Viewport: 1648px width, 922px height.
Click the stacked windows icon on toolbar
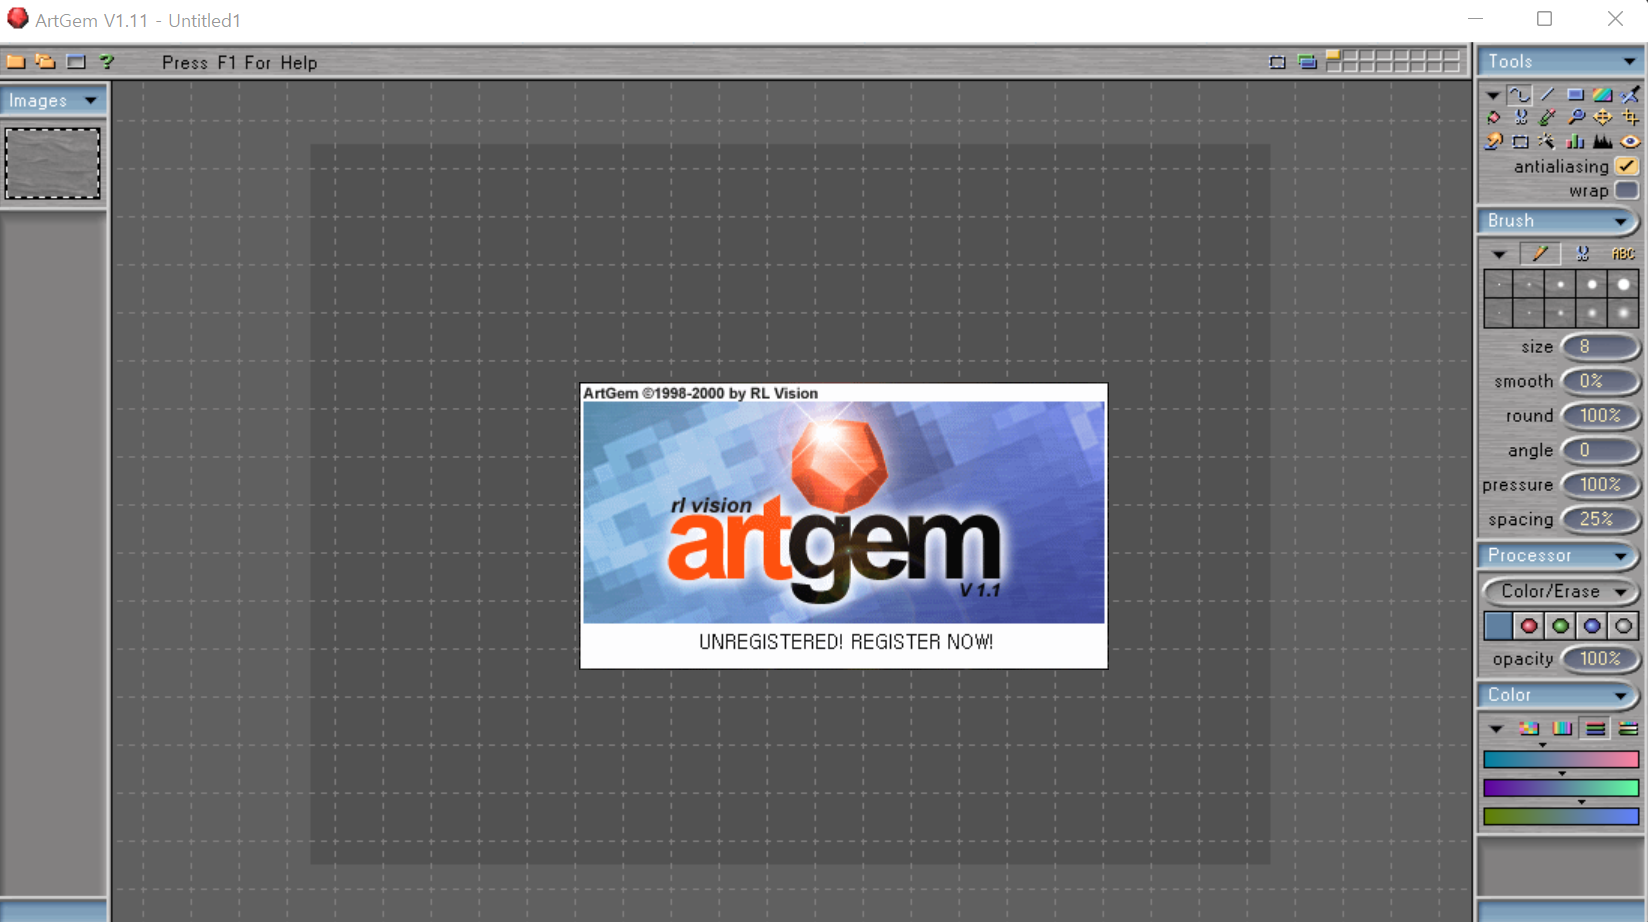[1307, 62]
